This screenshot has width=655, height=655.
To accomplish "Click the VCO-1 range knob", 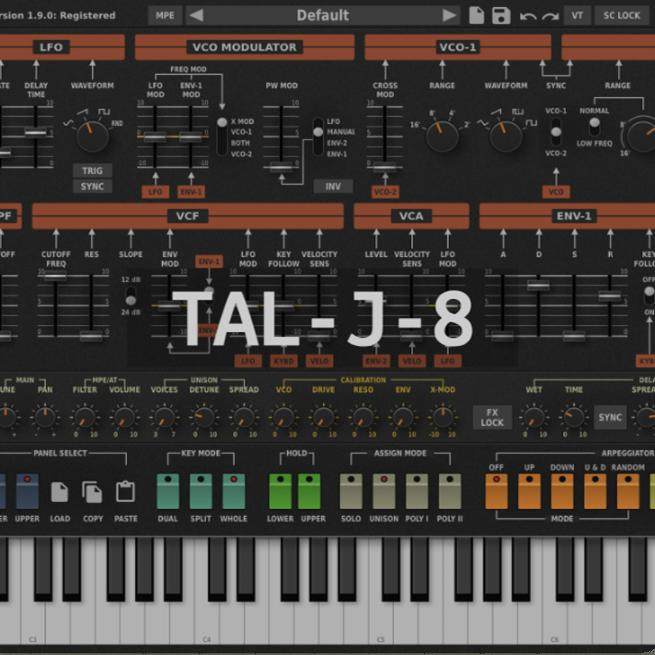I will [442, 136].
